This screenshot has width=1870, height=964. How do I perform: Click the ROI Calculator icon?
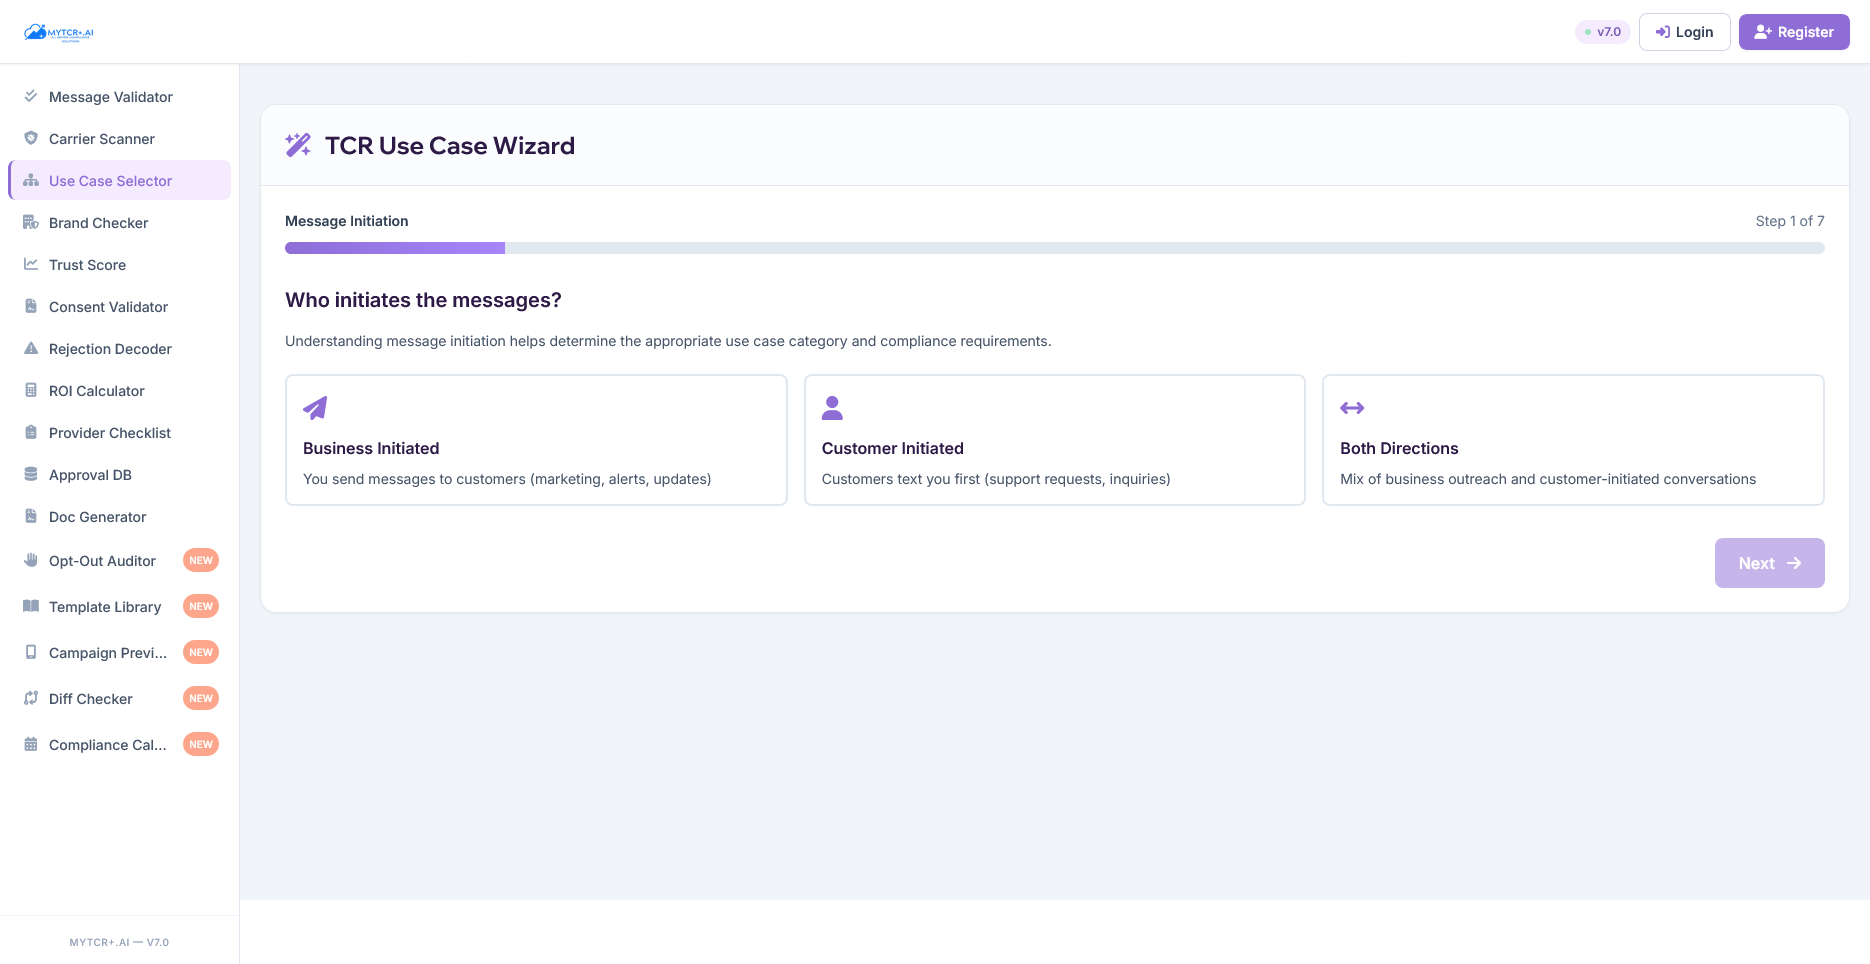[x=31, y=390]
